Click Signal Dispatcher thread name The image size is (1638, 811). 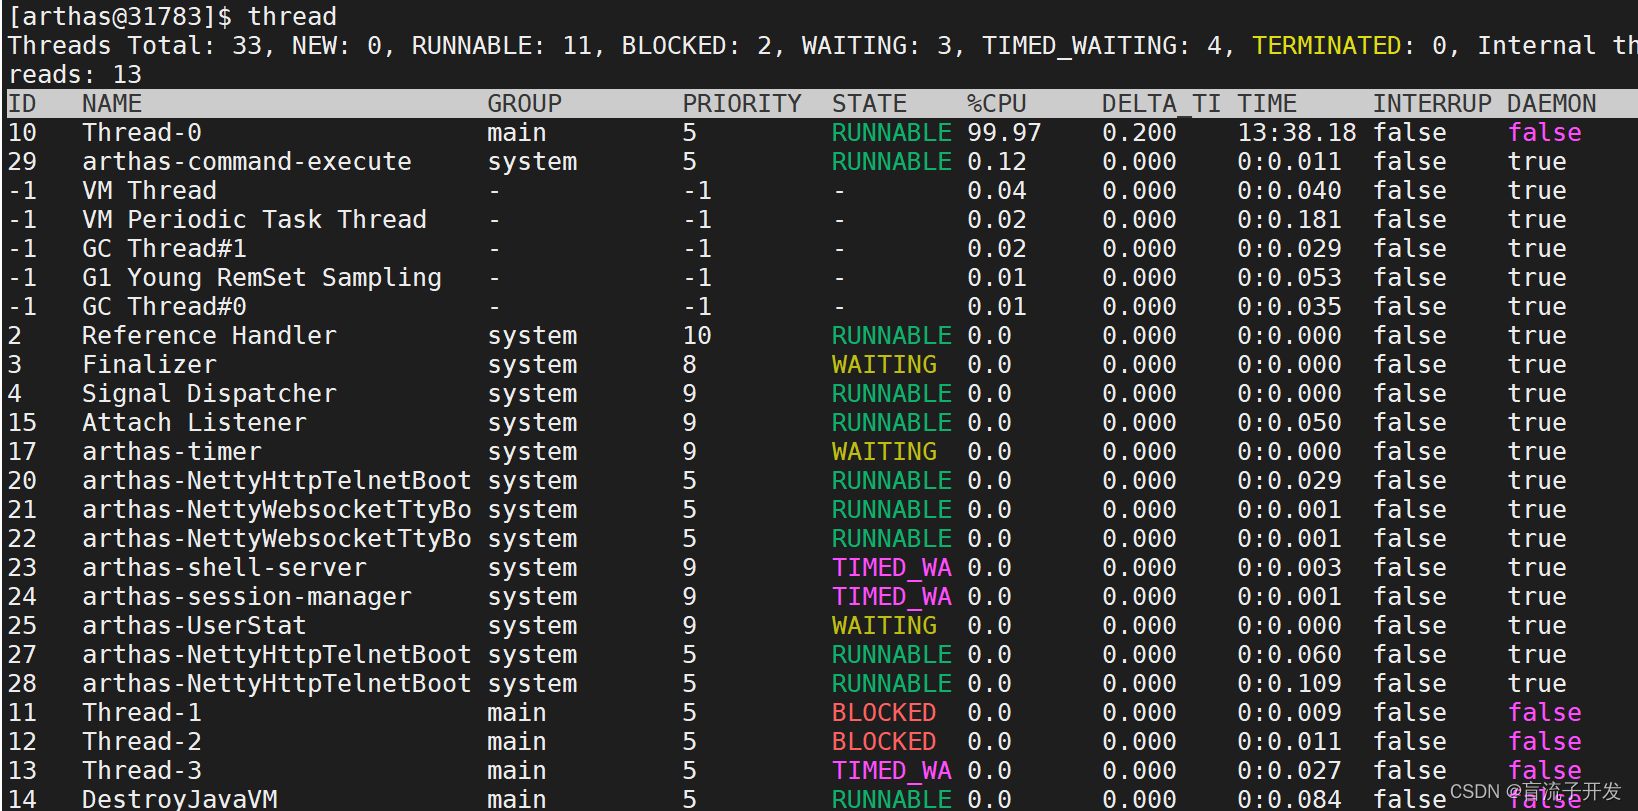pyautogui.click(x=209, y=394)
